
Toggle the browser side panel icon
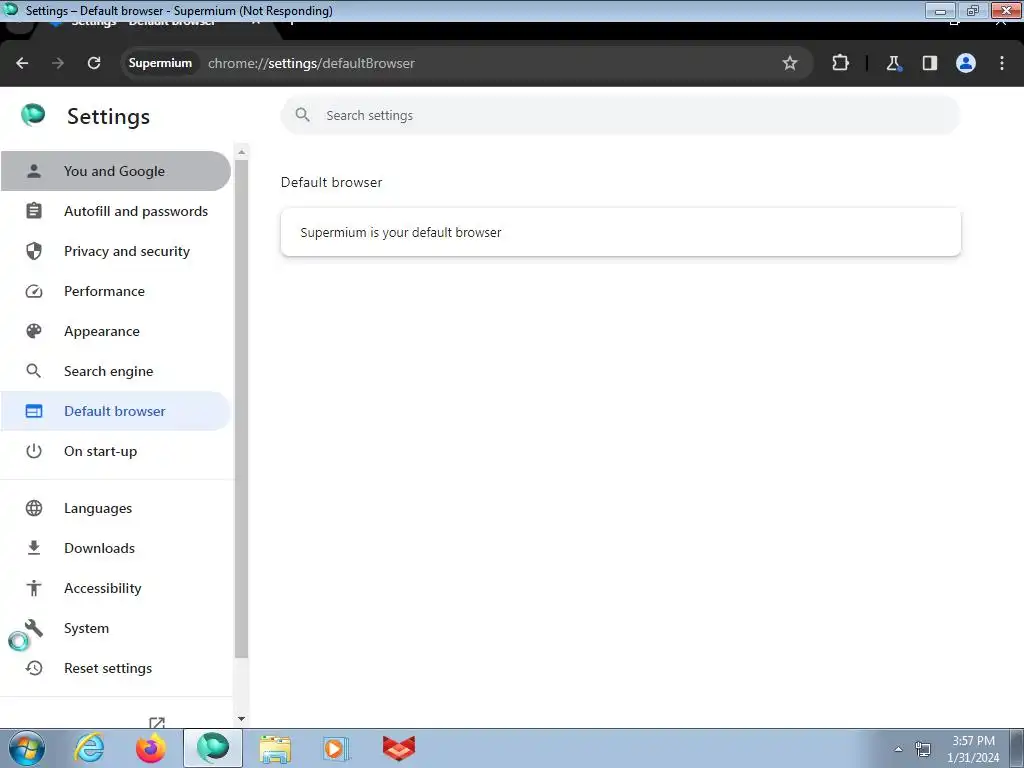coord(930,63)
